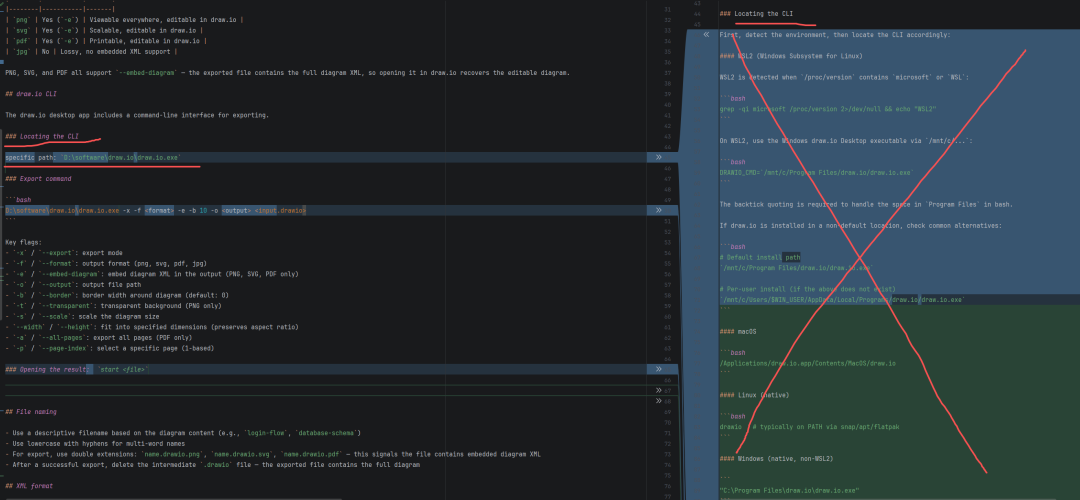
Task: Click the DRAWIO_CMD assignment line
Action: [815, 172]
